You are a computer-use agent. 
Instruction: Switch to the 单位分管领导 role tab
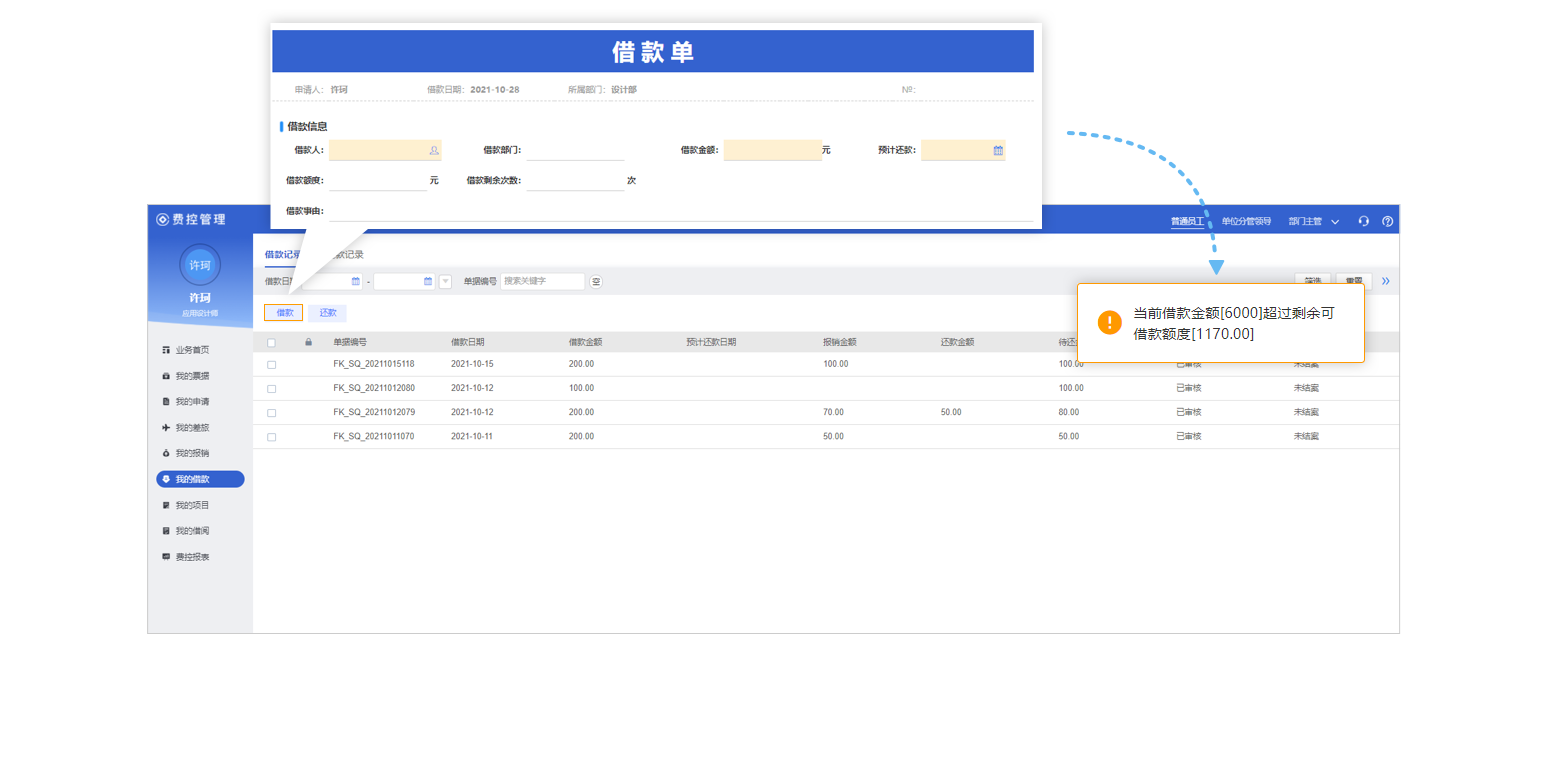point(1246,222)
